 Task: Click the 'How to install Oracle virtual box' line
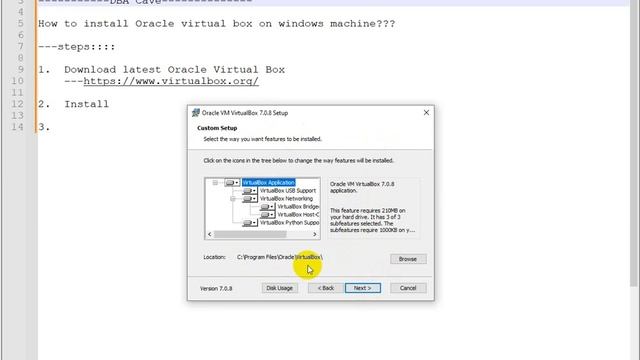(x=216, y=24)
